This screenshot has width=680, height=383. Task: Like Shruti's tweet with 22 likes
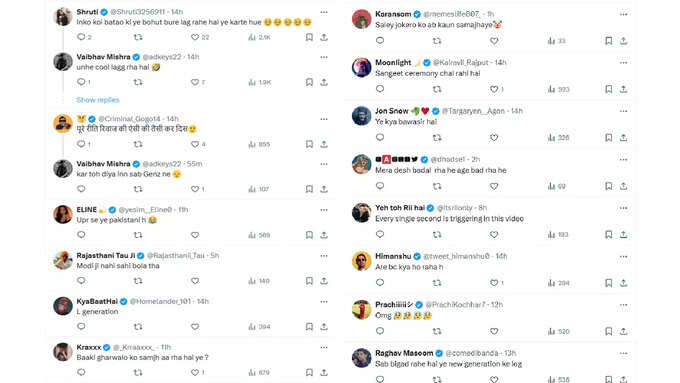[195, 37]
